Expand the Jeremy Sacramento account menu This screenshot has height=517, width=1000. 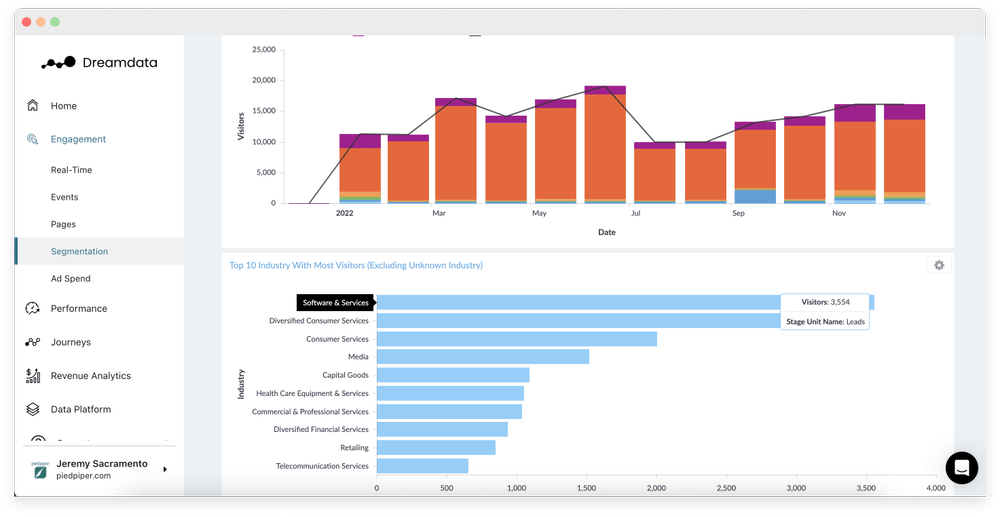[165, 469]
